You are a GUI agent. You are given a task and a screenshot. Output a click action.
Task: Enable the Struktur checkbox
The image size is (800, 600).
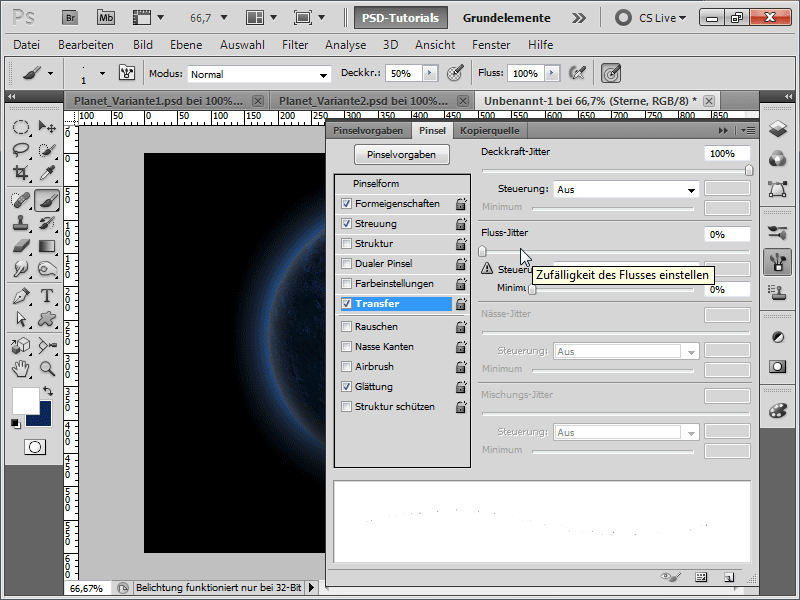click(346, 243)
